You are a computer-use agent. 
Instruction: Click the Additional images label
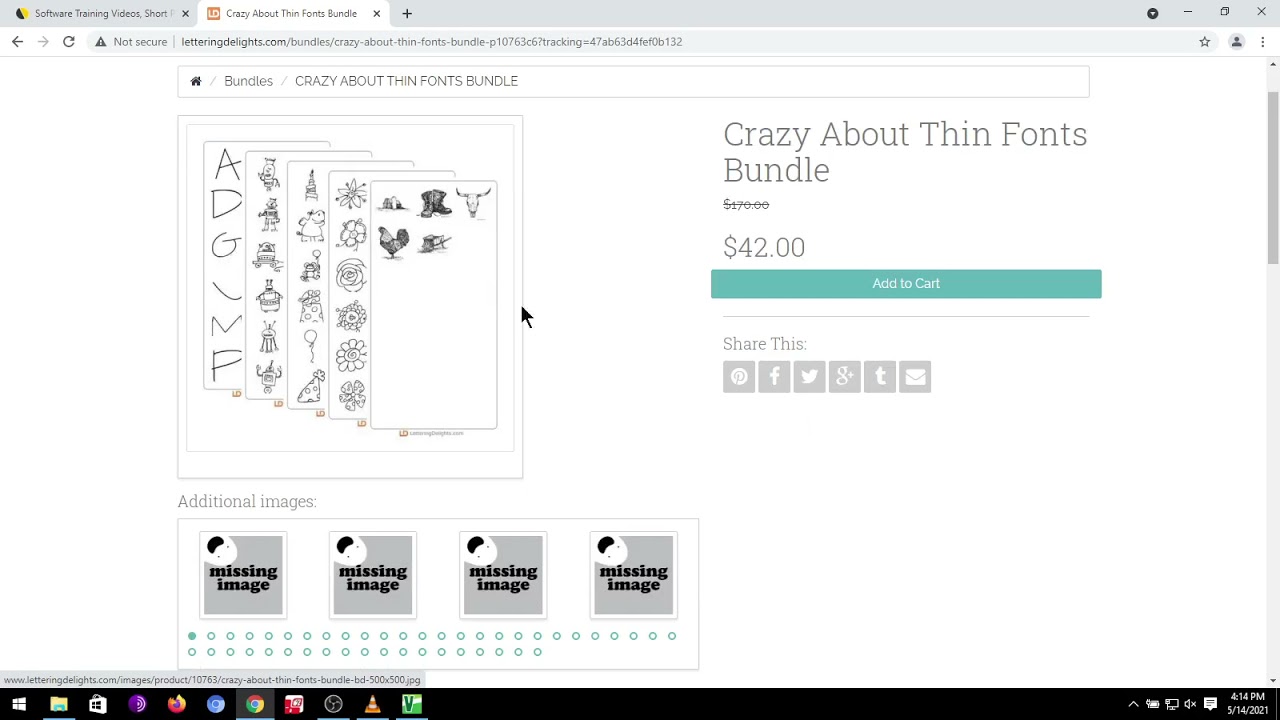click(x=247, y=502)
